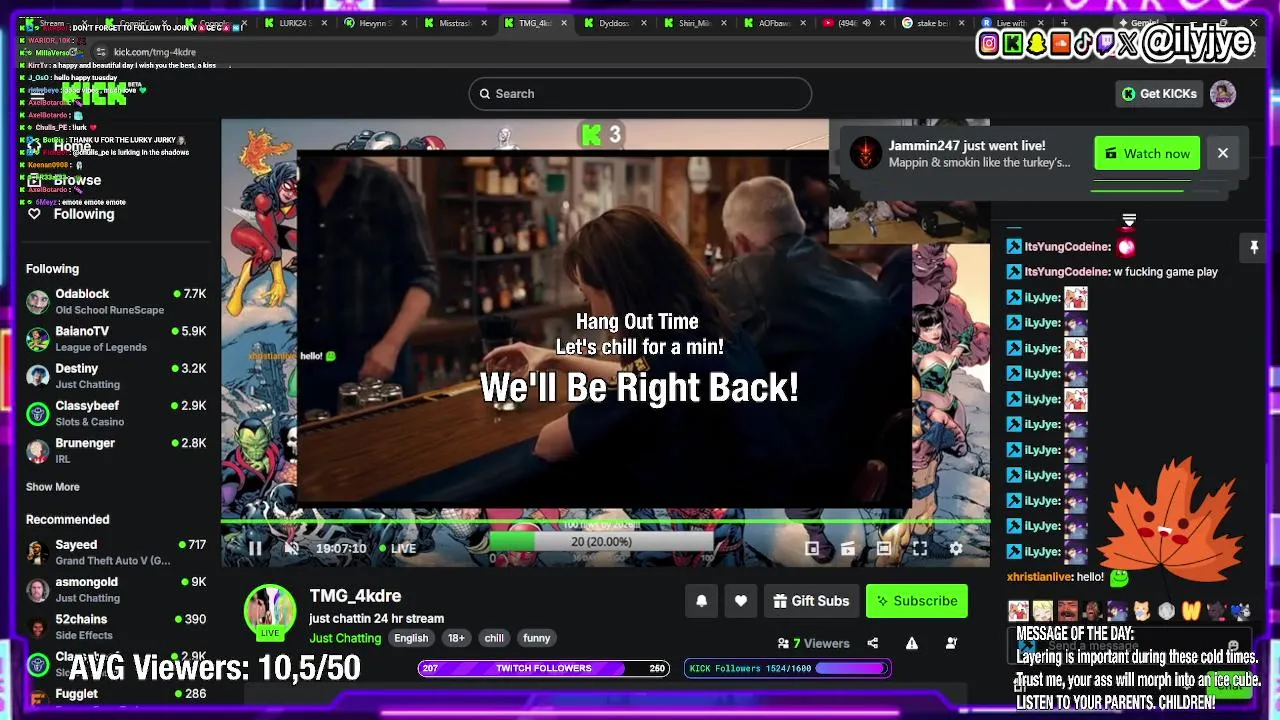Switch to the Shiri_Miki browser tab
1280x720 pixels.
coord(696,23)
